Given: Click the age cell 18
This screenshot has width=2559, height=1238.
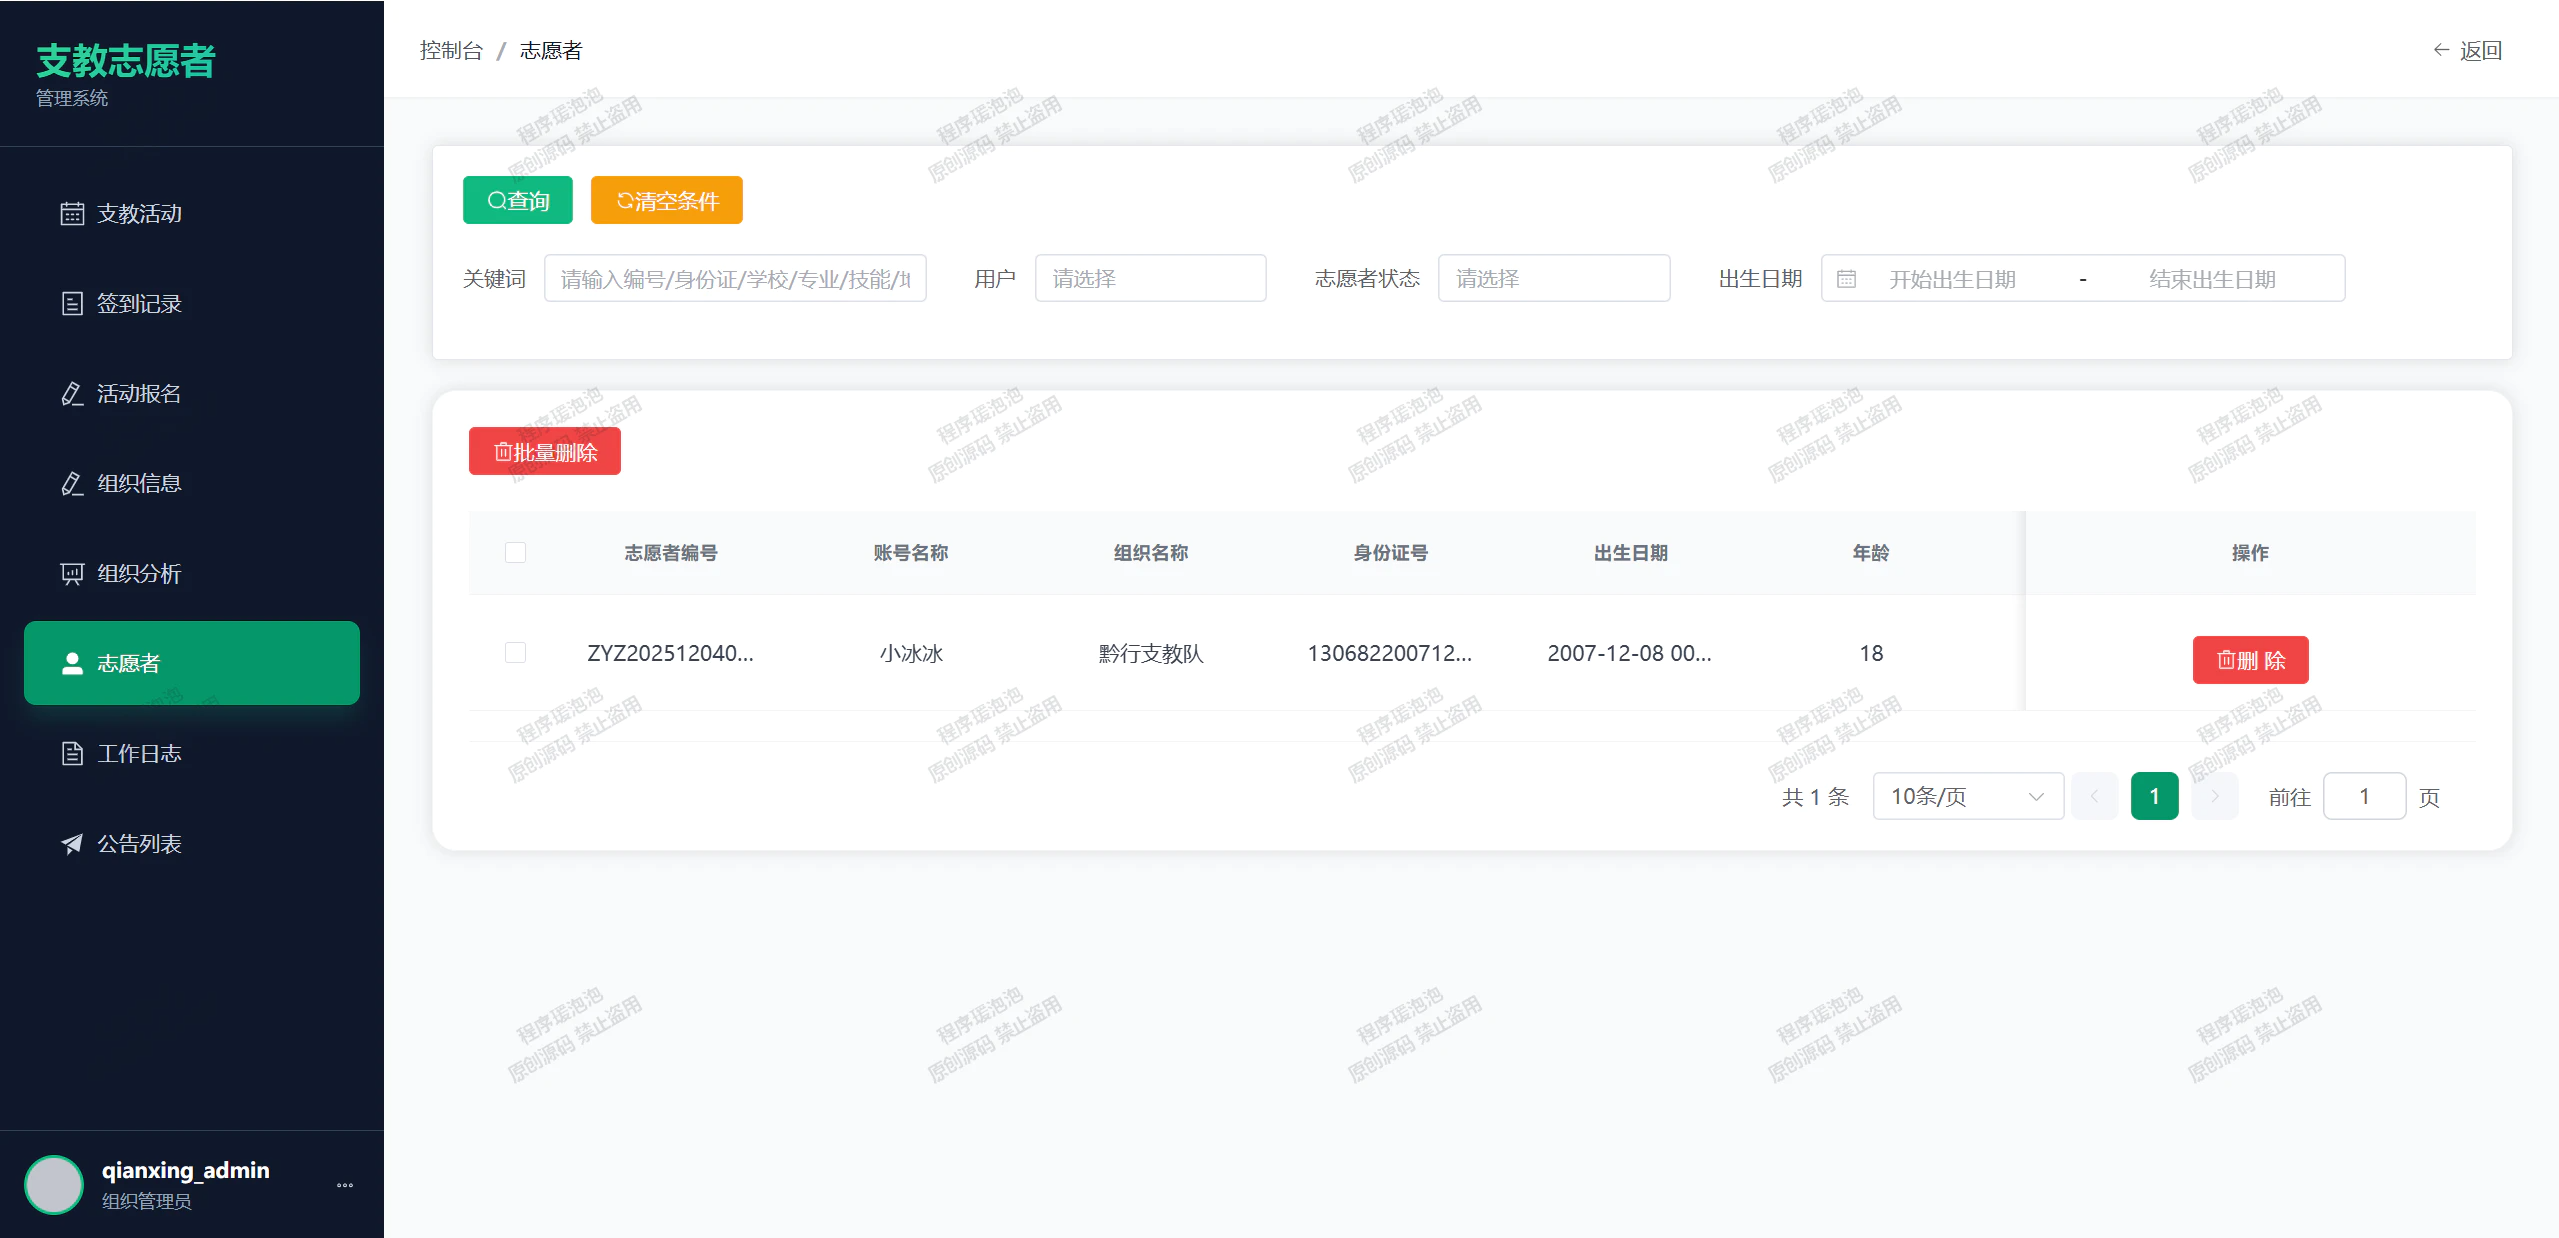Looking at the screenshot, I should coord(1871,653).
